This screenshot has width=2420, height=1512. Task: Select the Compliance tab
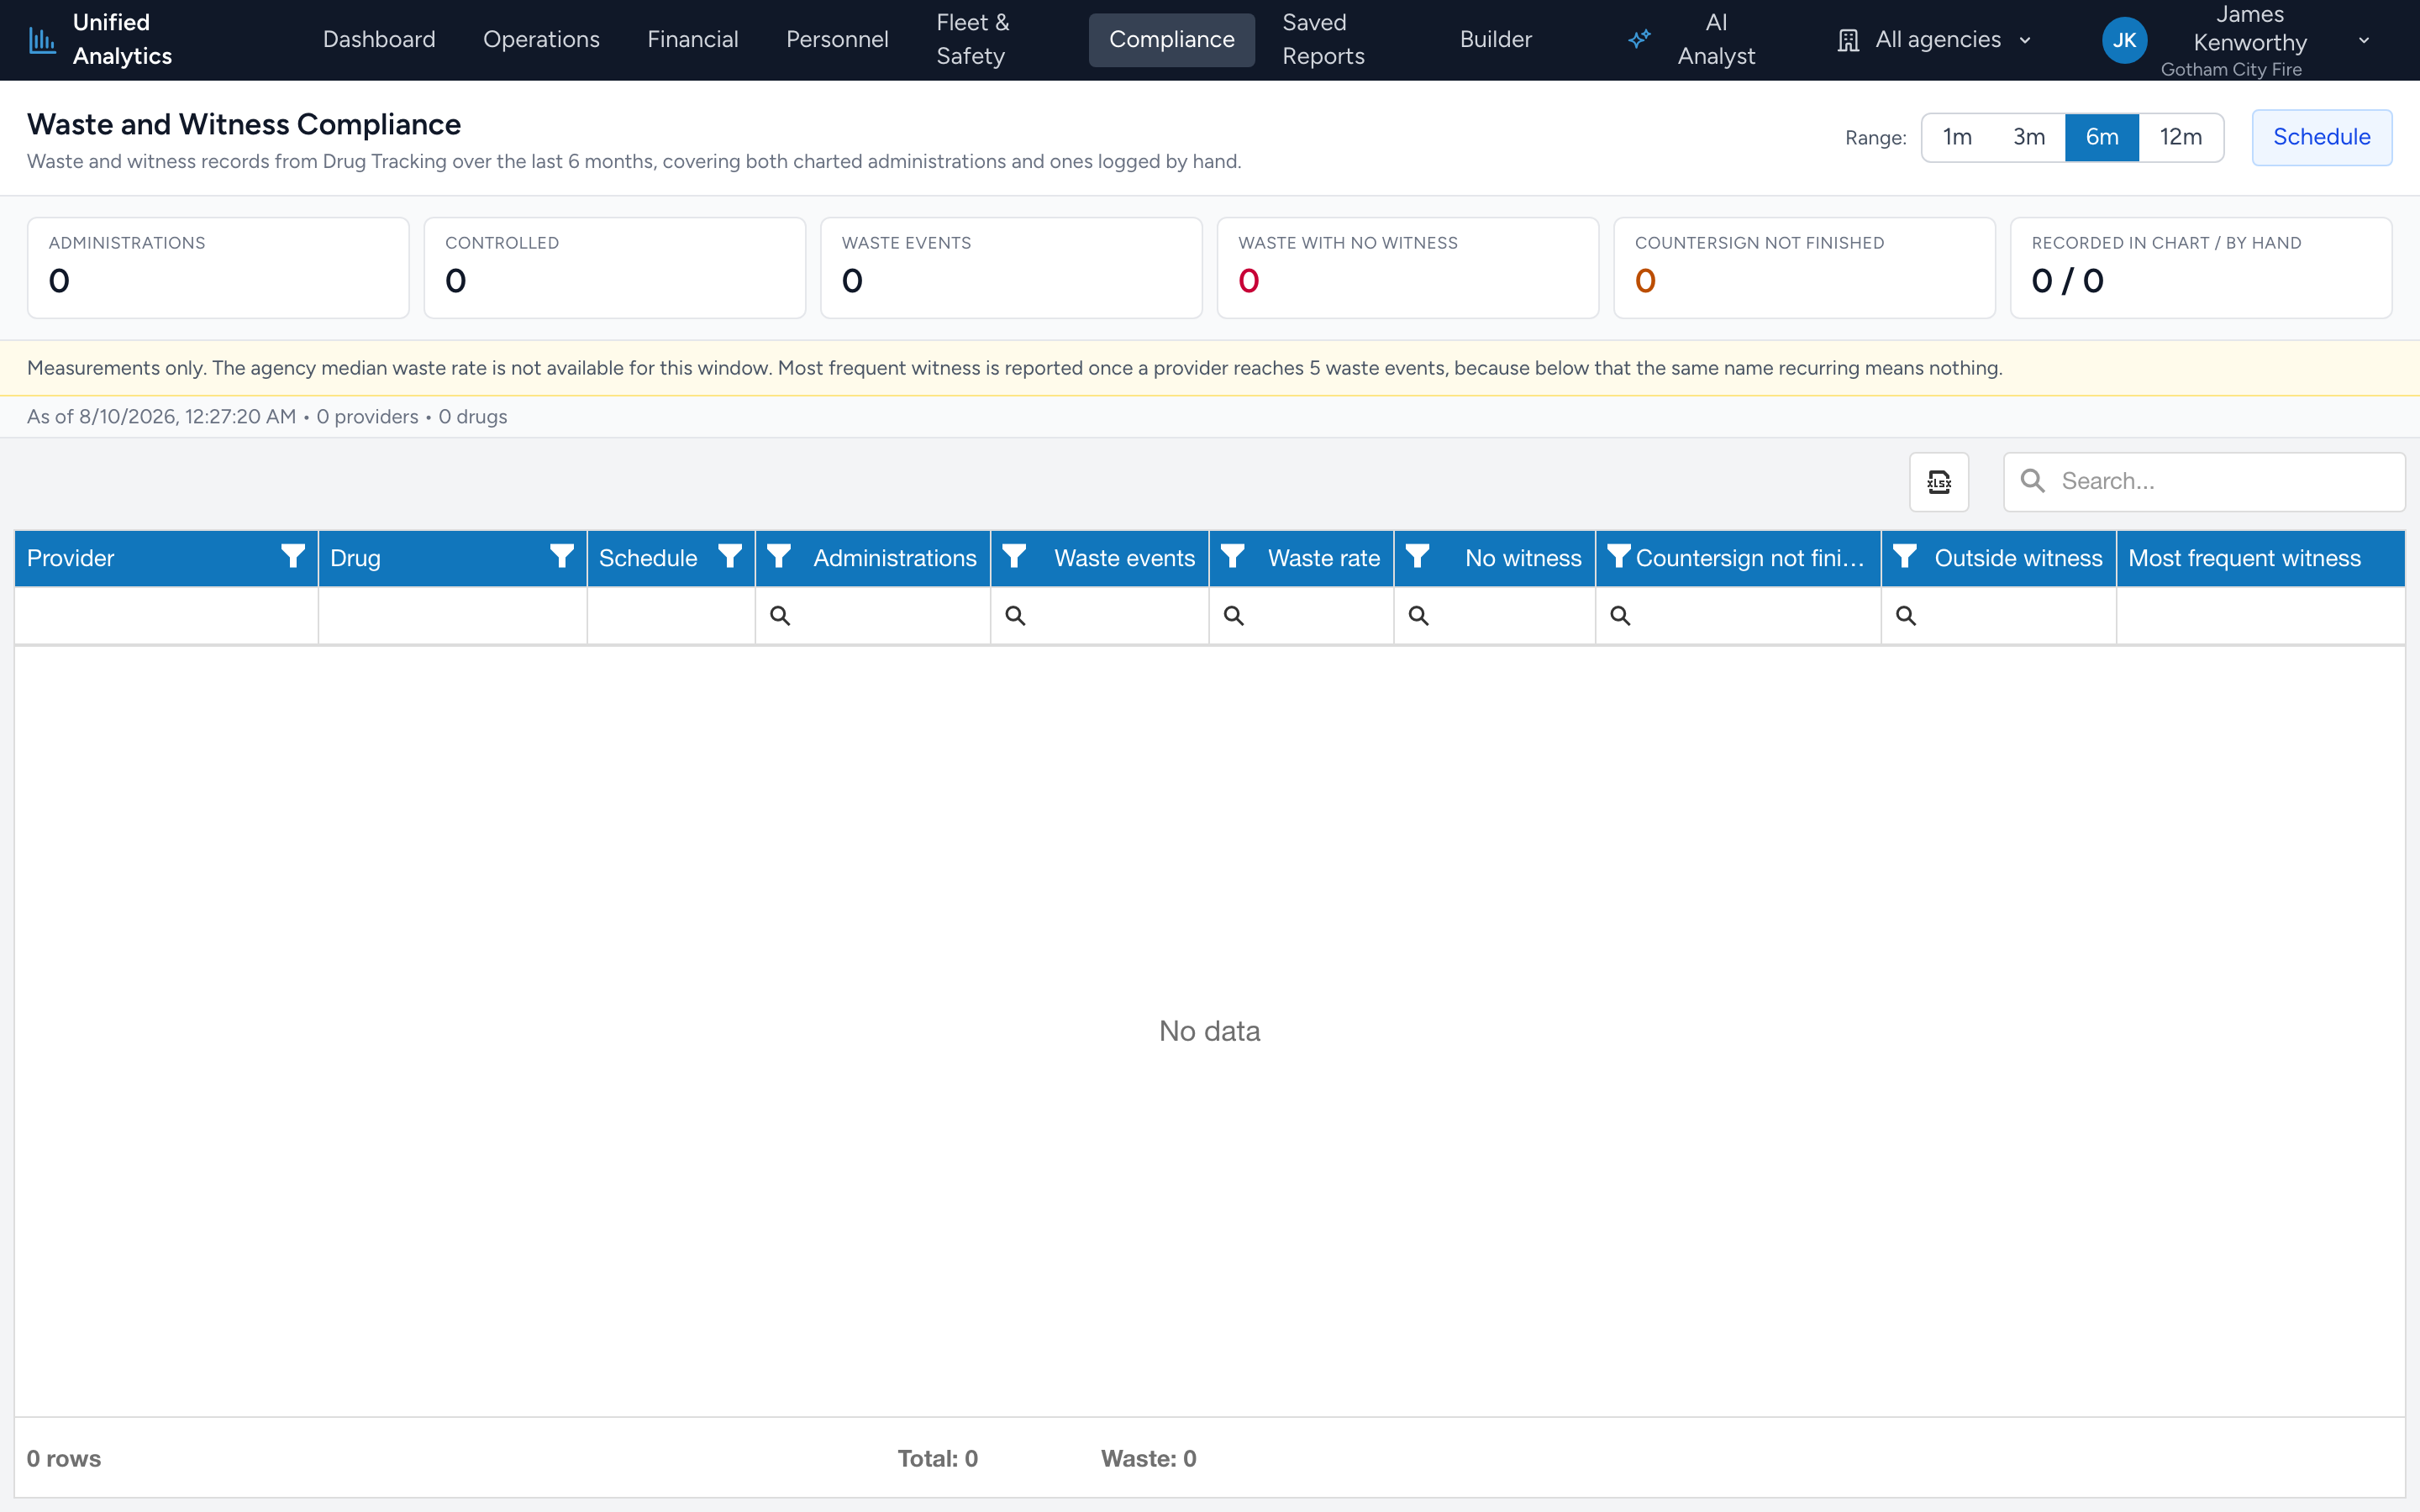tap(1171, 40)
